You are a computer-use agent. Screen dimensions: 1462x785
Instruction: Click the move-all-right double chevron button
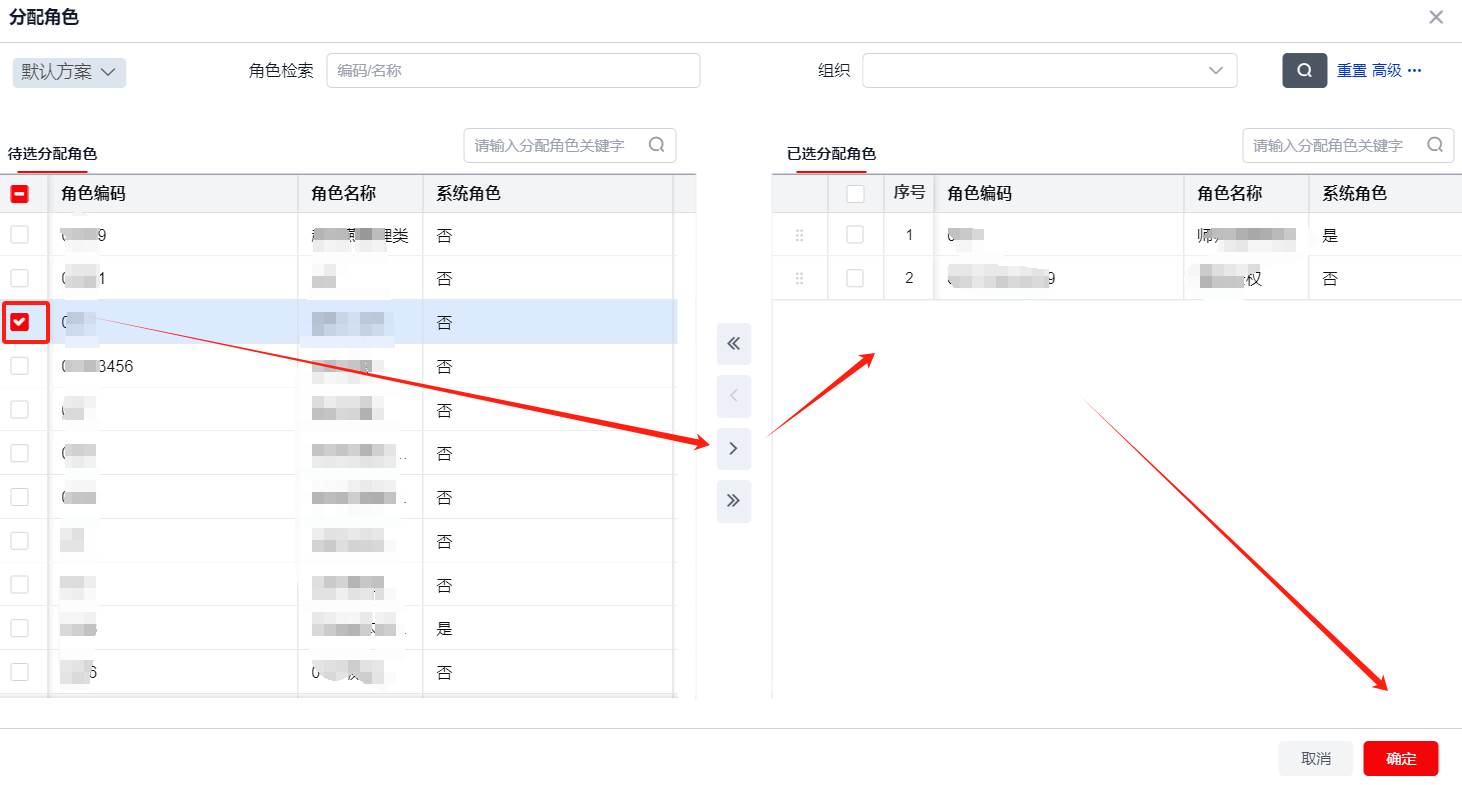[x=733, y=501]
